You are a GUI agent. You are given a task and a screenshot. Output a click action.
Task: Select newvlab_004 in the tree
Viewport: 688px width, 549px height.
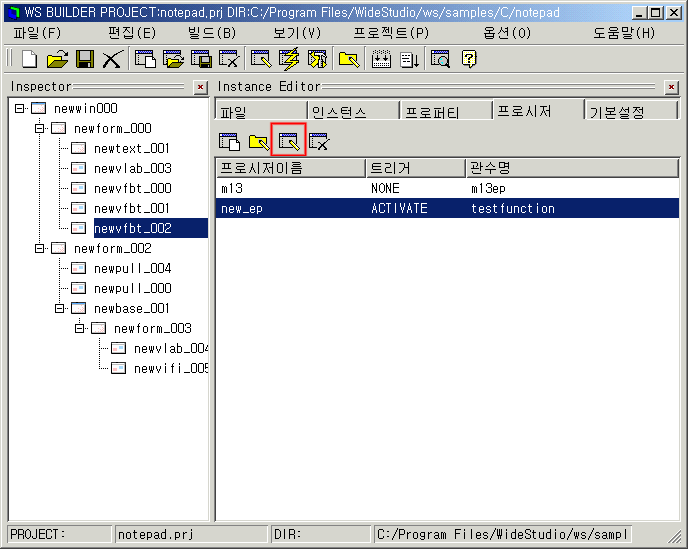171,348
